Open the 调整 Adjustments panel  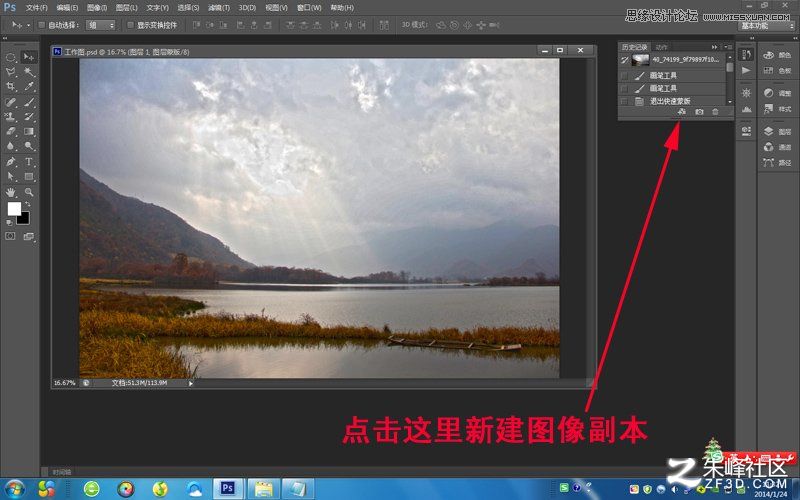(x=778, y=93)
